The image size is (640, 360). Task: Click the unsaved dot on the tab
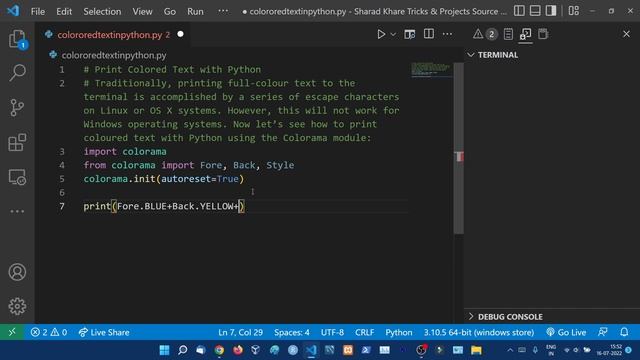click(180, 34)
